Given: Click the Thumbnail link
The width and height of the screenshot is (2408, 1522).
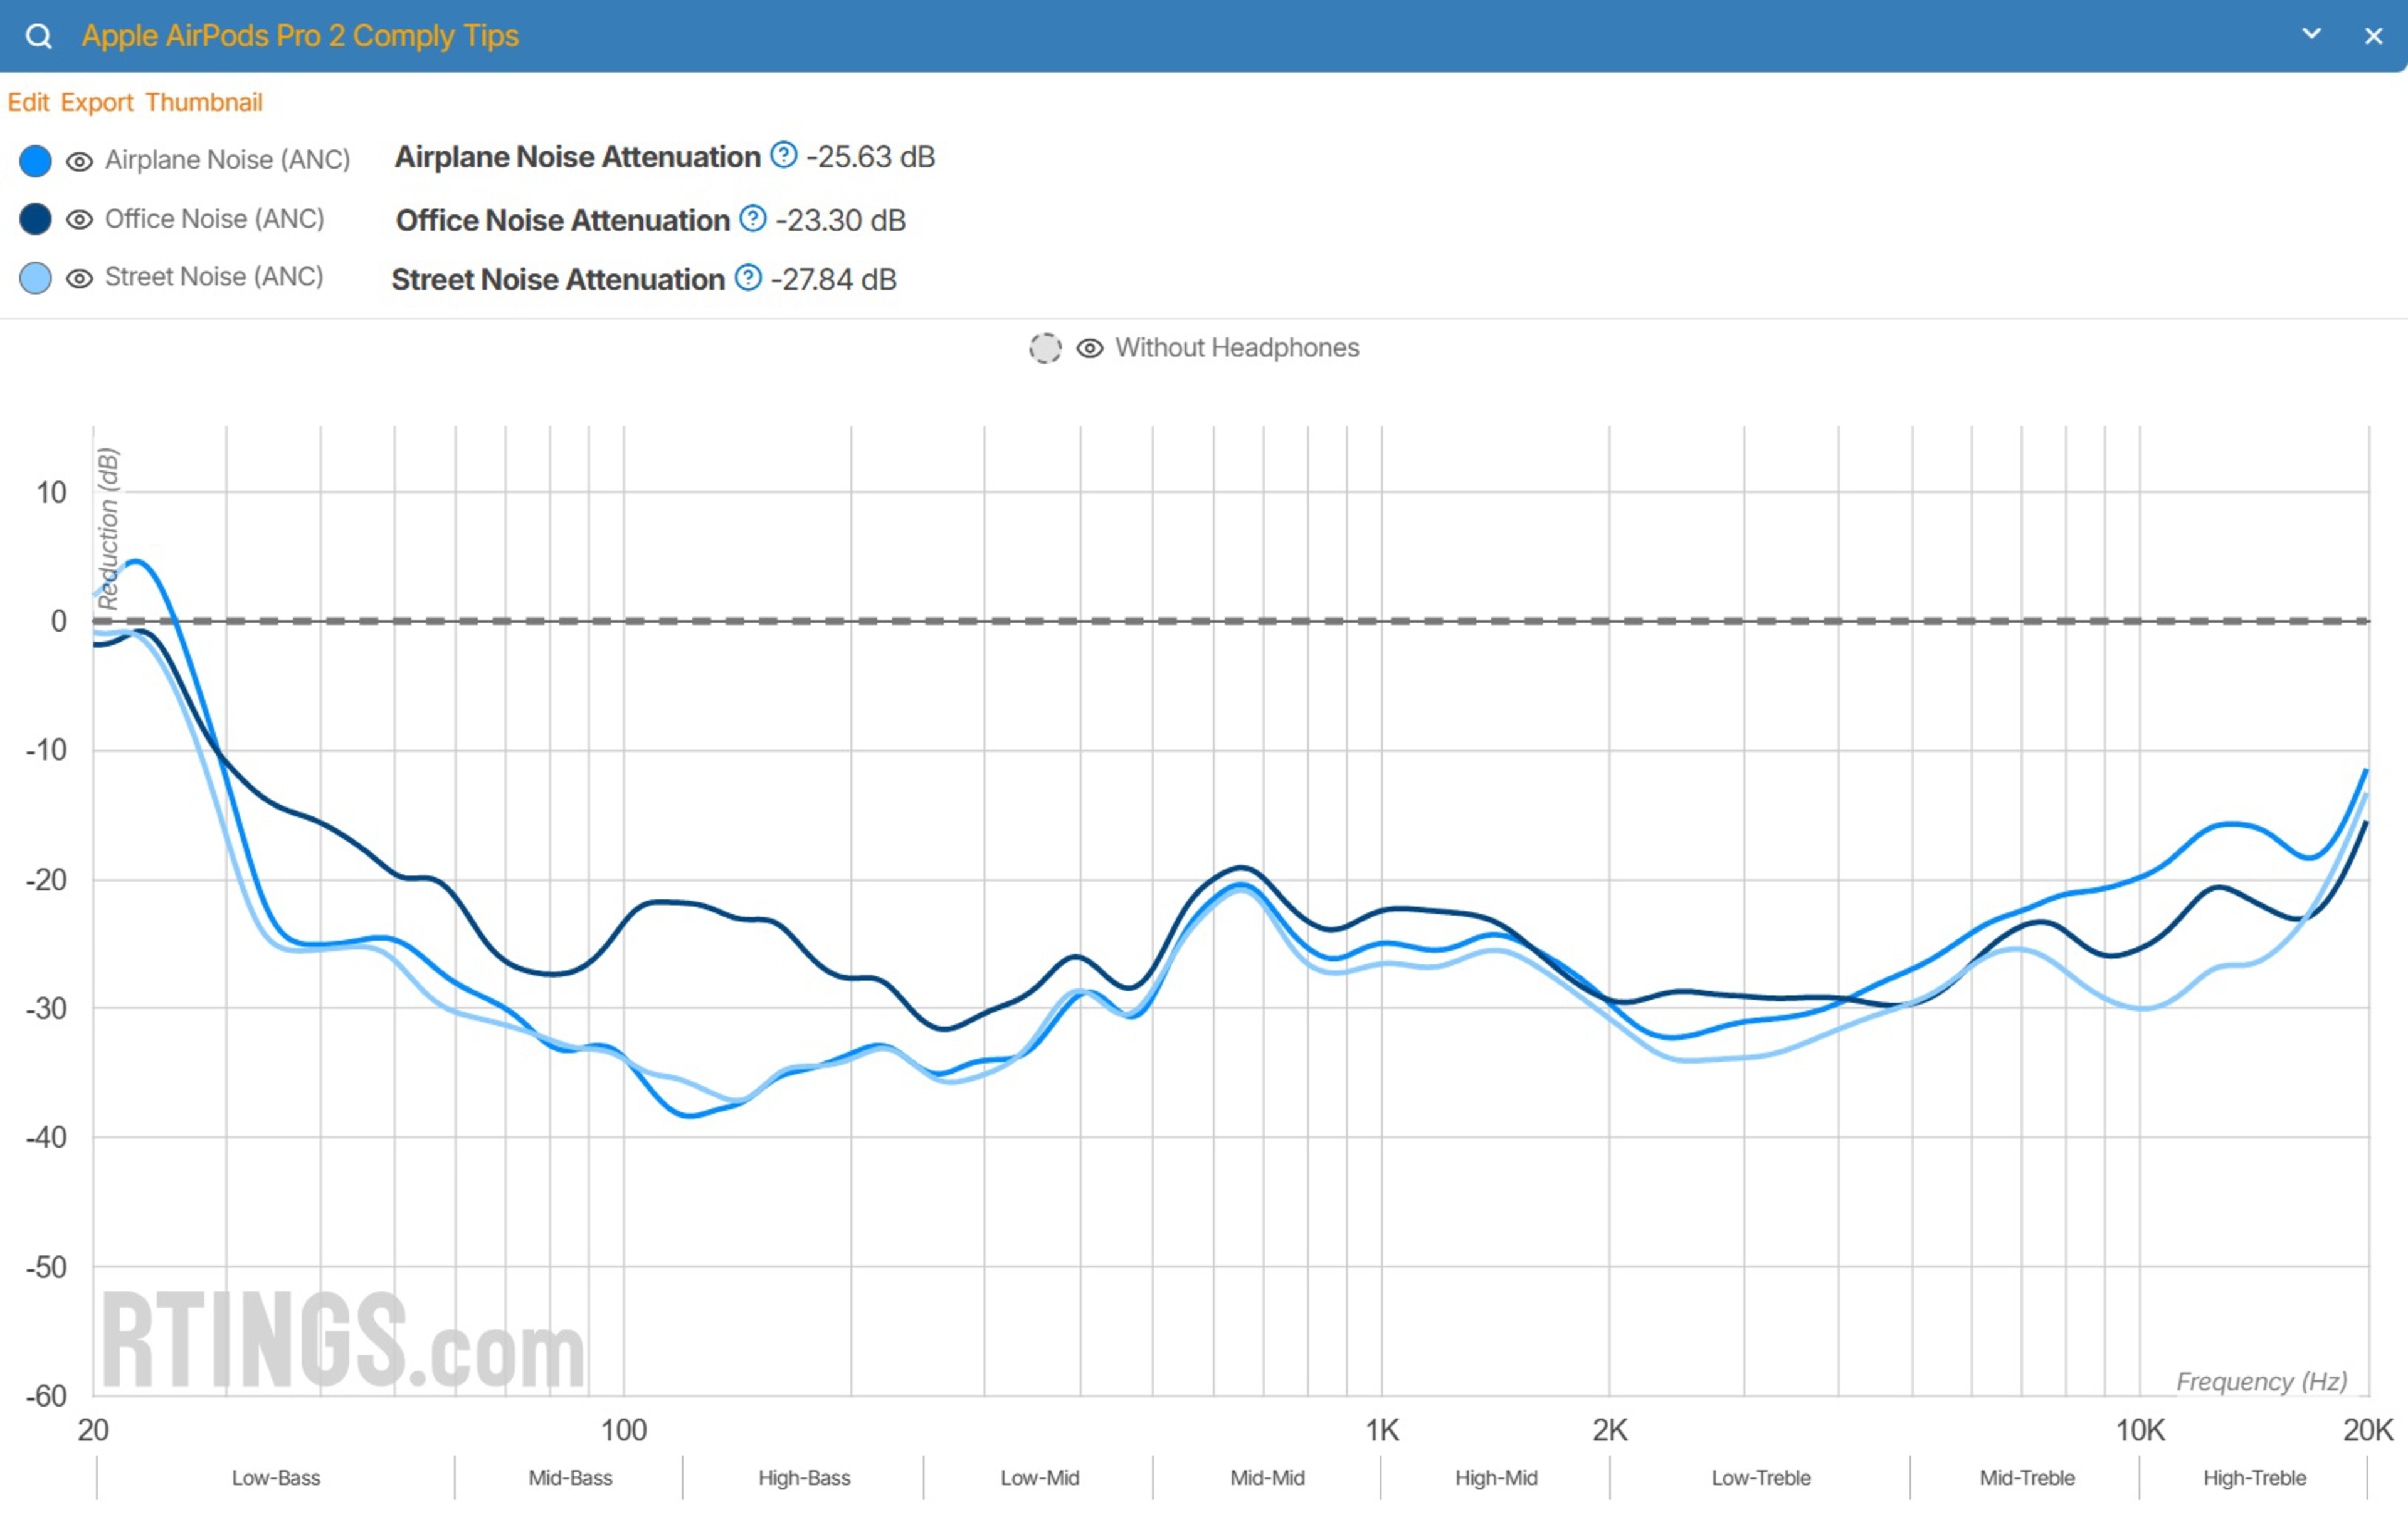Looking at the screenshot, I should point(204,102).
